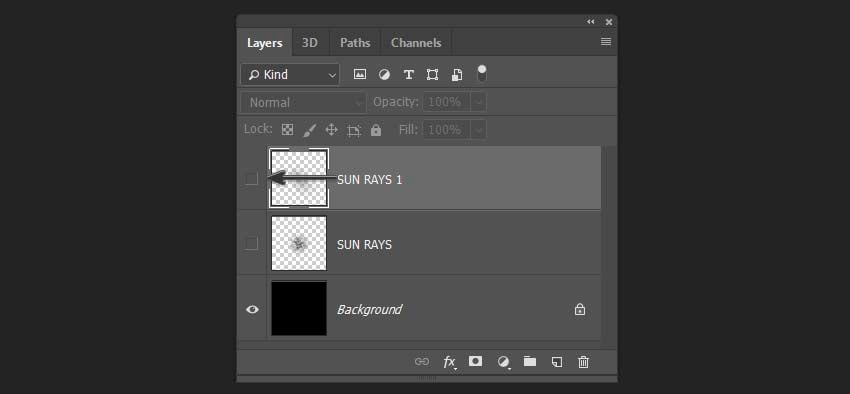Open the Normal blend mode dropdown
The height and width of the screenshot is (394, 850).
(x=304, y=102)
